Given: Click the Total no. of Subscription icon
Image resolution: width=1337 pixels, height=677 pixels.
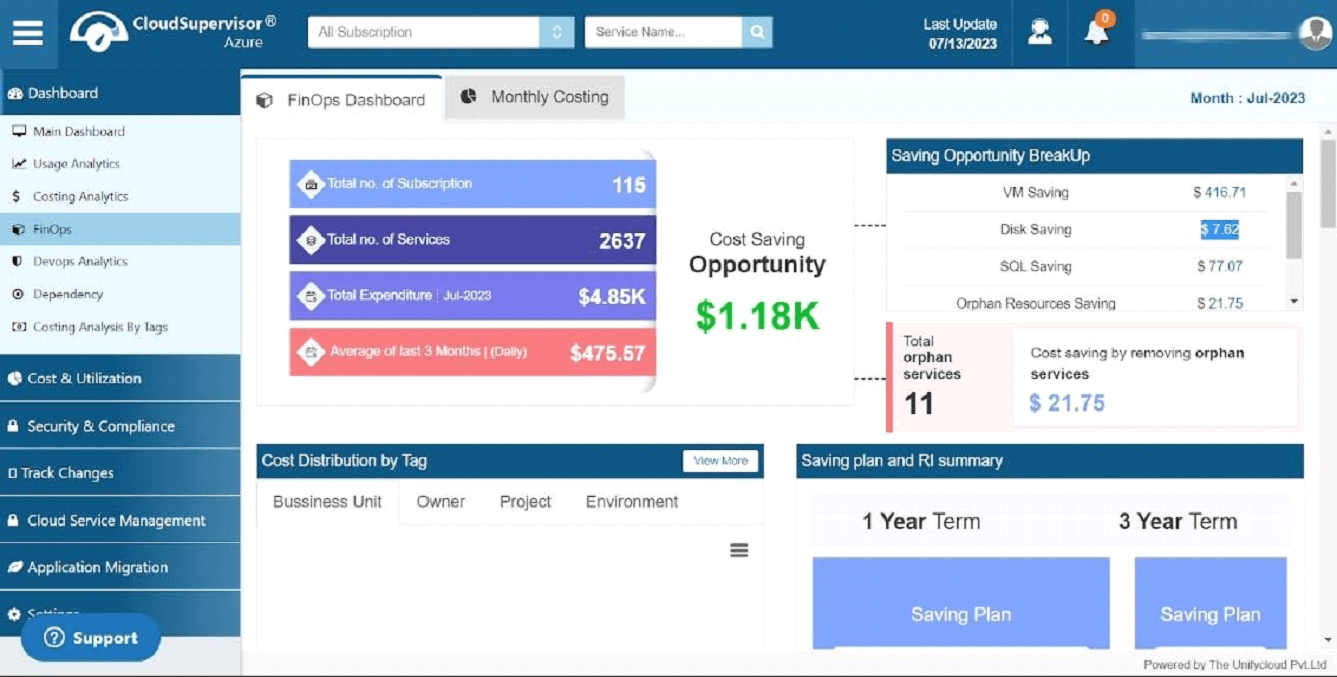Looking at the screenshot, I should pos(311,184).
